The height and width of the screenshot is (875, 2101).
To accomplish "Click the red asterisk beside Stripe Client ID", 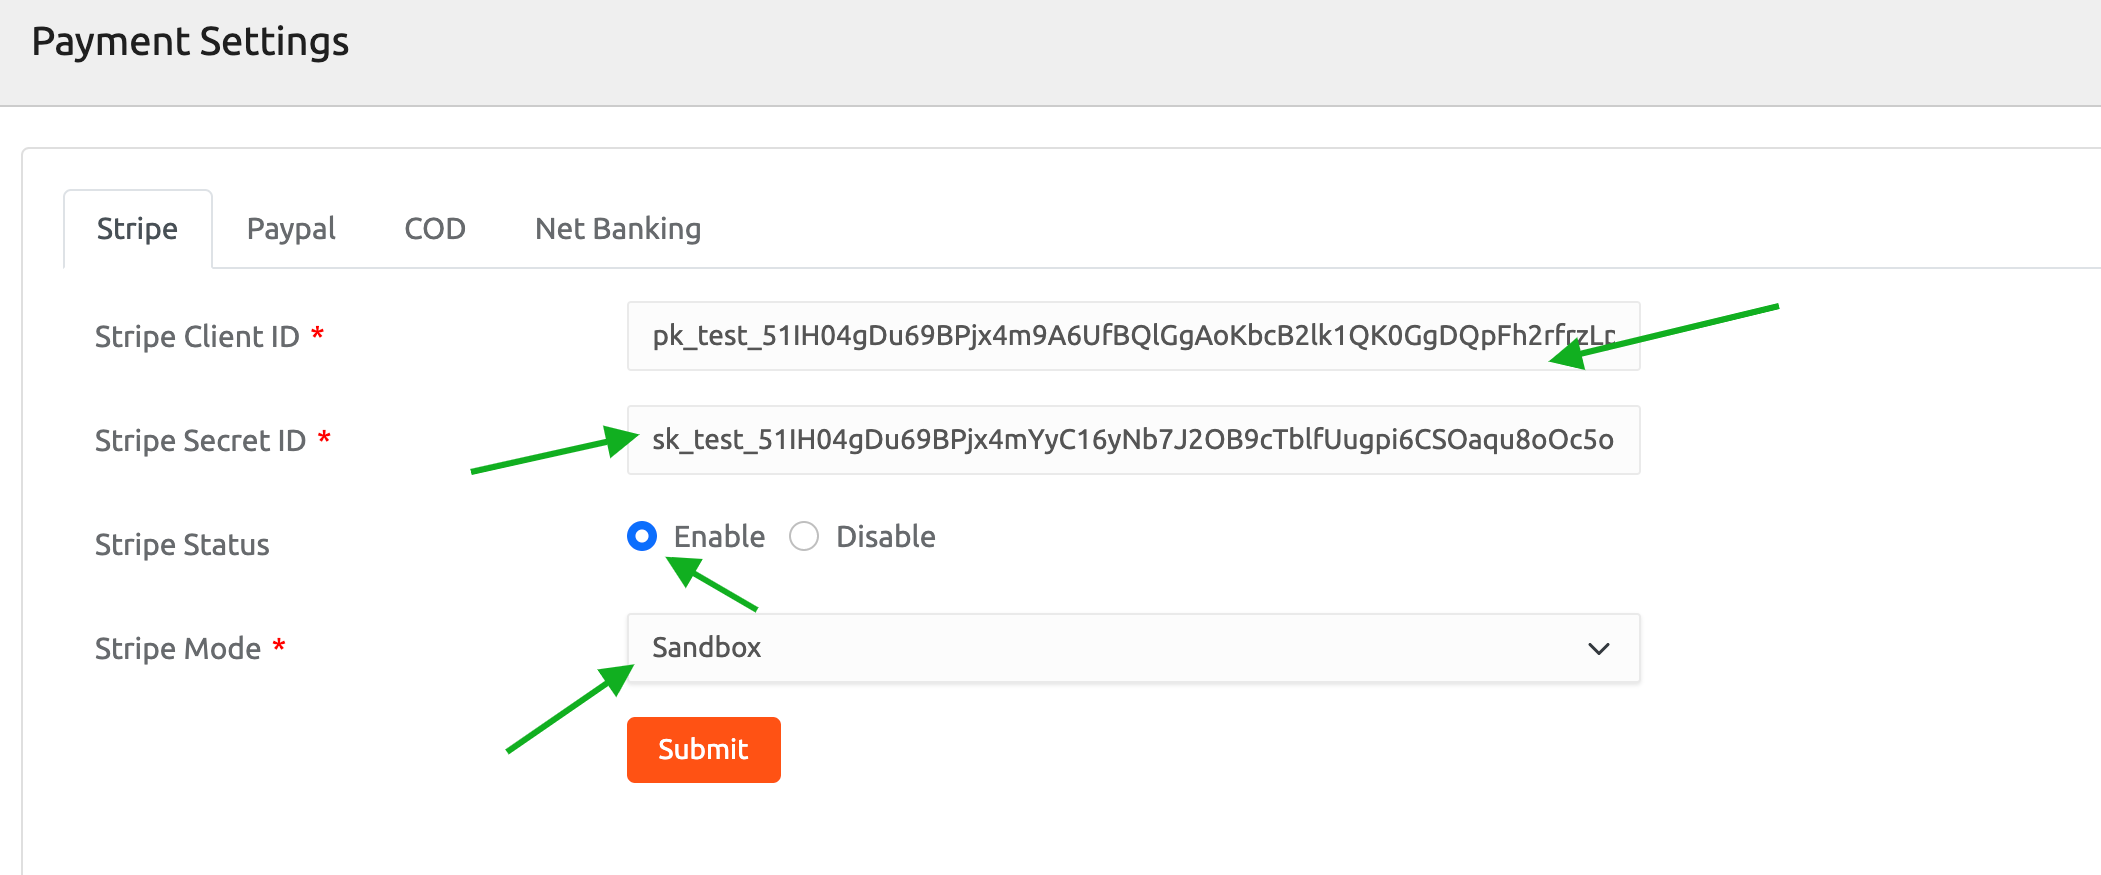I will coord(318,333).
